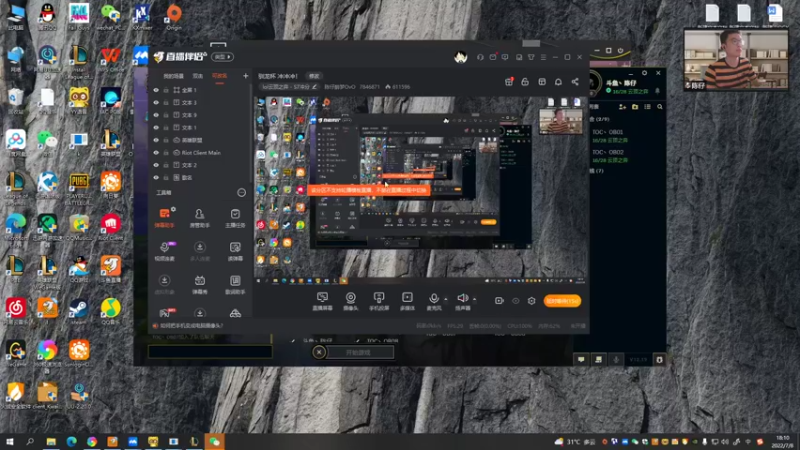800x450 pixels.
Task: Toggle the preview eye icon near settings
Action: pos(515,301)
